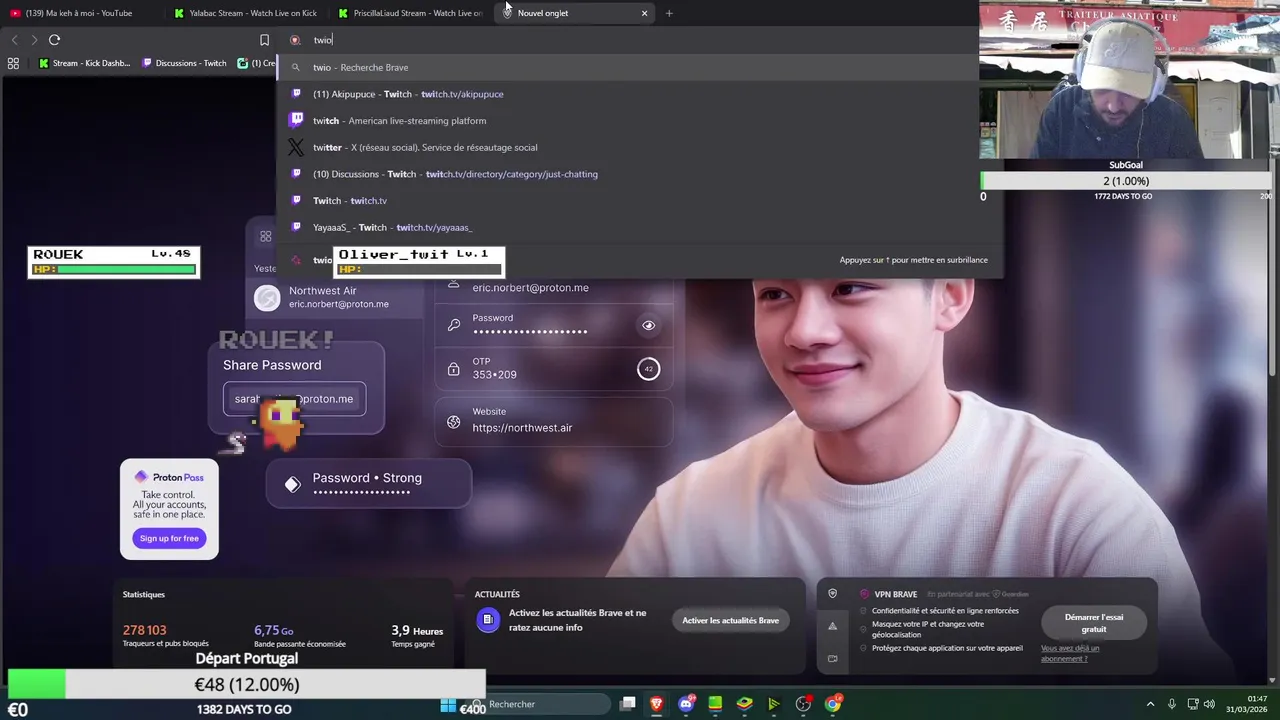Click the SubGoal progress bar showing 2 (1.00%)
The width and height of the screenshot is (1280, 720).
[1126, 181]
